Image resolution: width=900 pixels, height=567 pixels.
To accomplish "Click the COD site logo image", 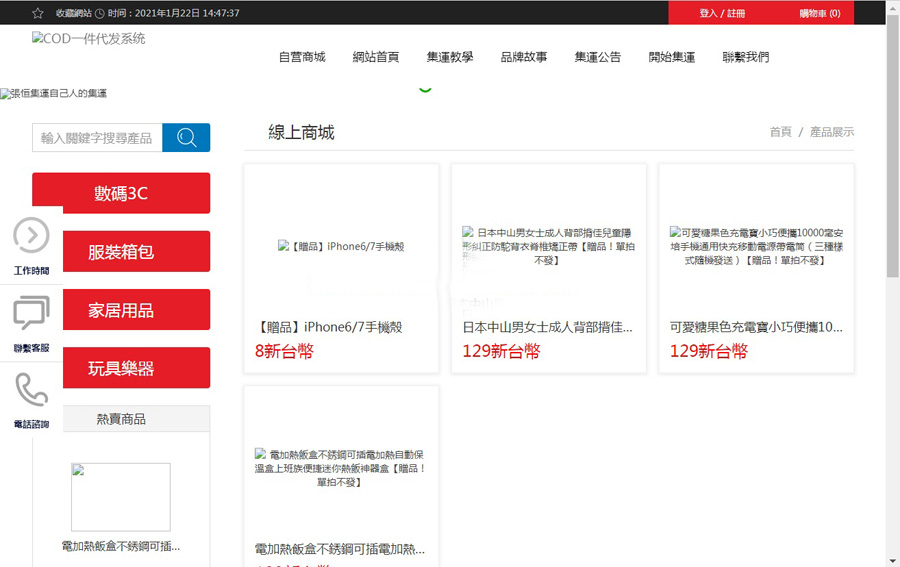I will (x=89, y=39).
